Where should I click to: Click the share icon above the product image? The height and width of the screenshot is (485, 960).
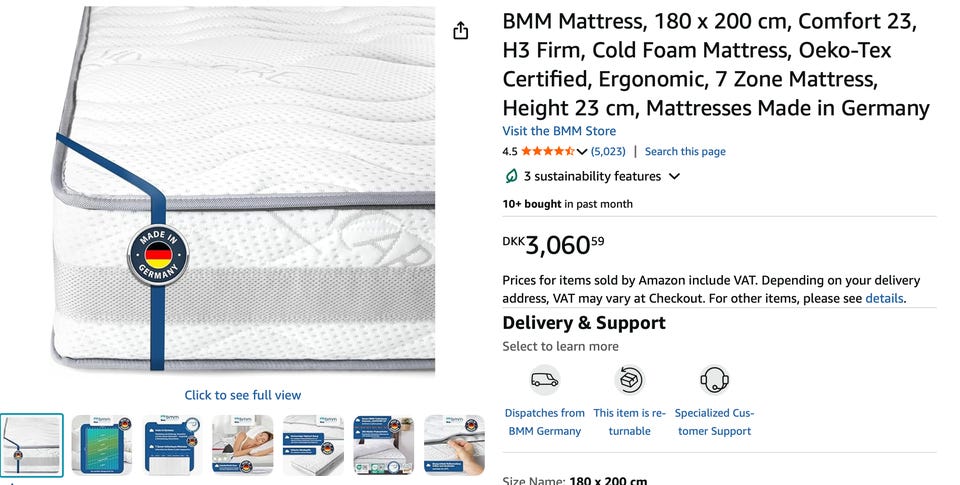point(460,31)
